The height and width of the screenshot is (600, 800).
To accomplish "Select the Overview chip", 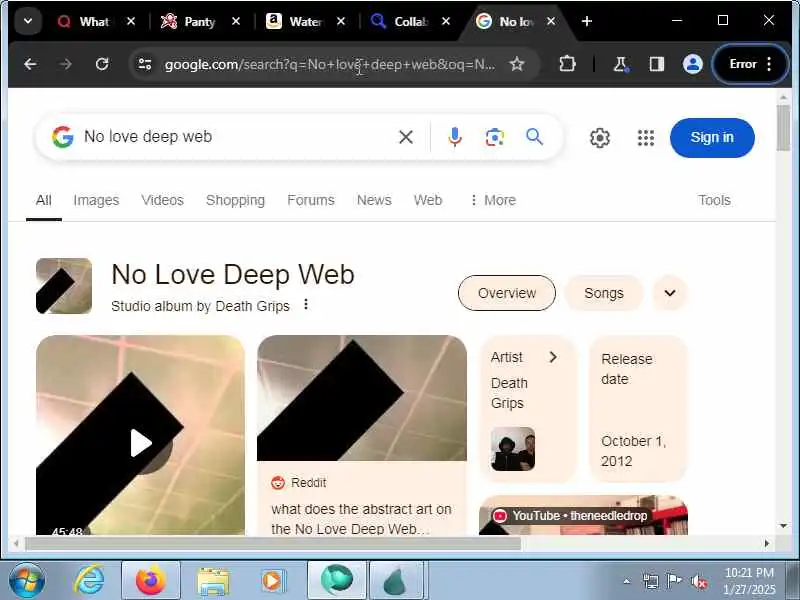I will pyautogui.click(x=507, y=293).
